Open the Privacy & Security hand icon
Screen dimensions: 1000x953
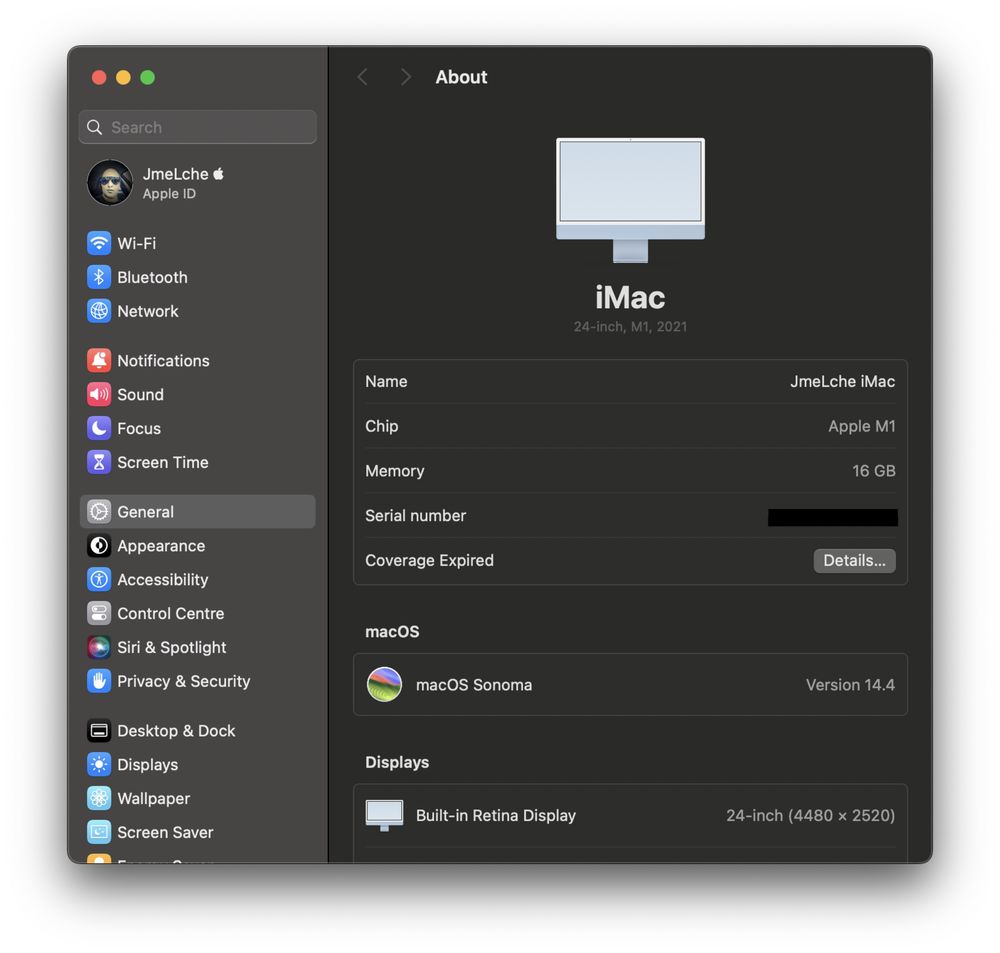point(99,681)
